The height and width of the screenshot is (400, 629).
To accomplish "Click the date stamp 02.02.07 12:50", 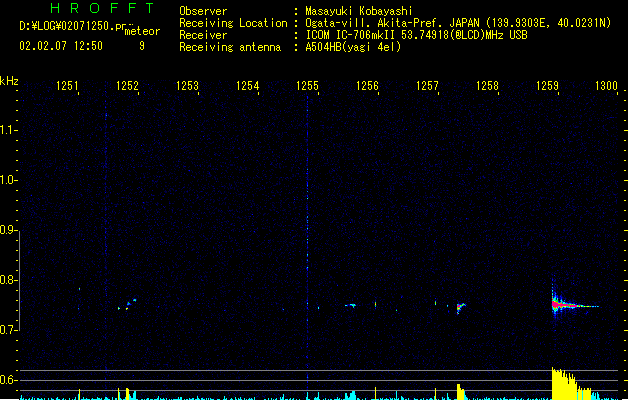I will (61, 46).
